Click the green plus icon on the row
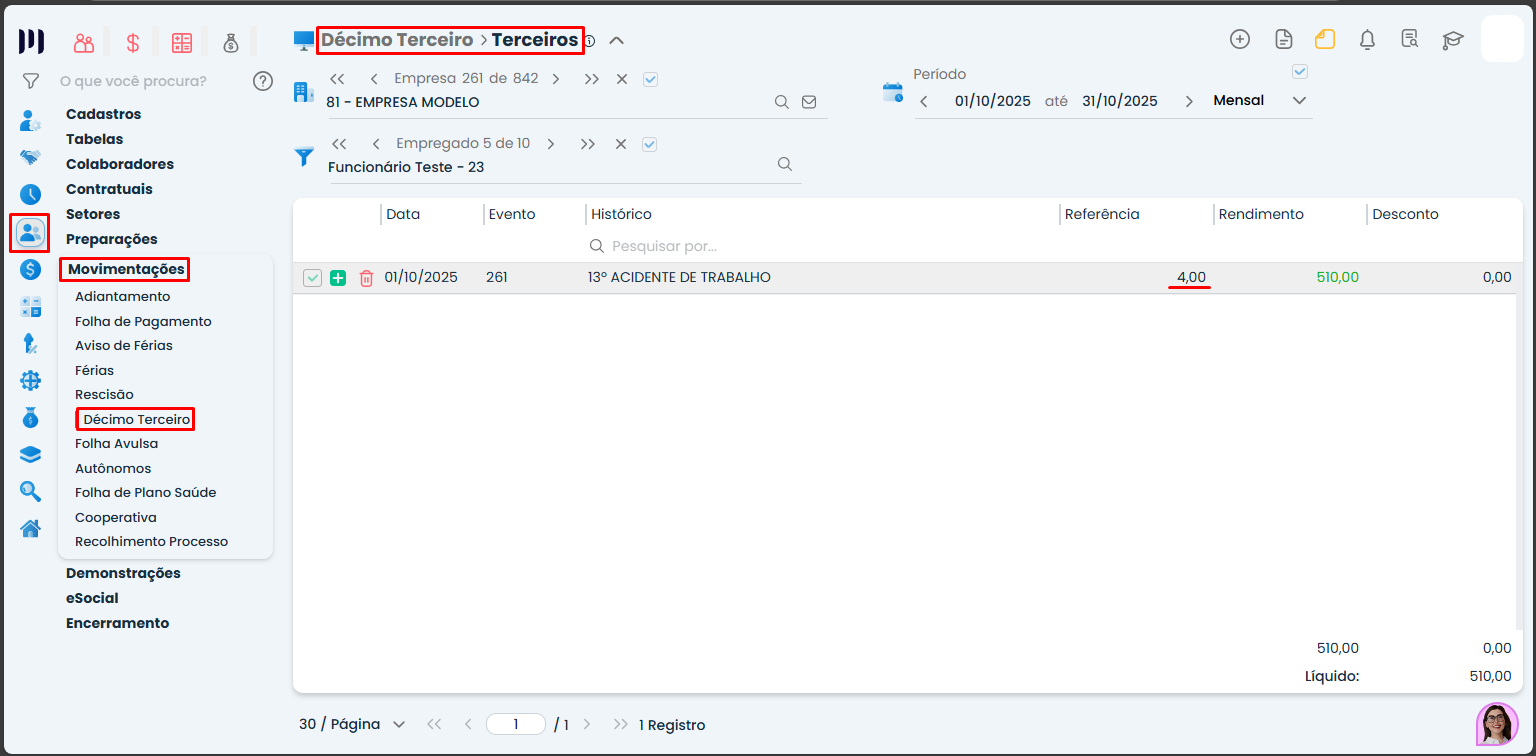 [338, 278]
